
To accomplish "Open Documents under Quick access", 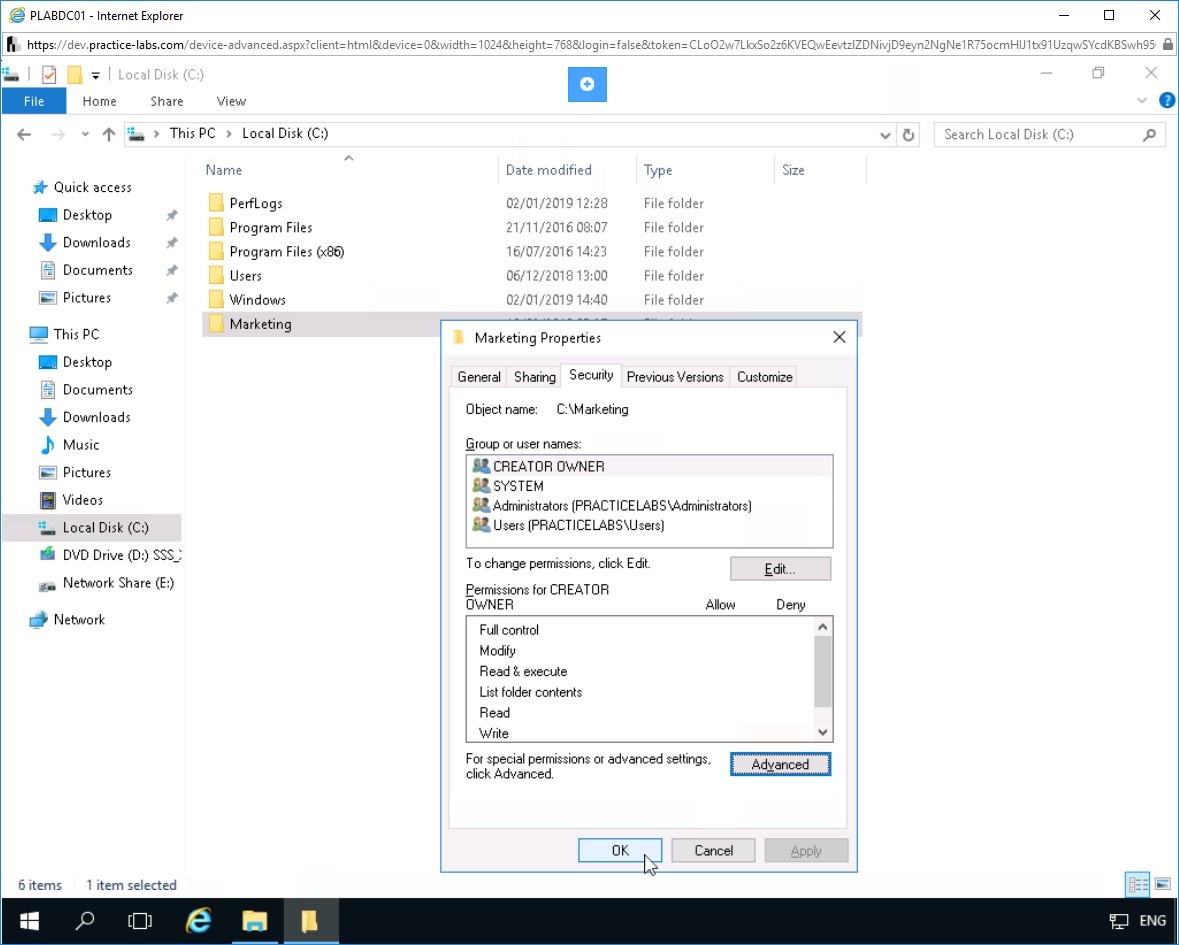I will 98,270.
